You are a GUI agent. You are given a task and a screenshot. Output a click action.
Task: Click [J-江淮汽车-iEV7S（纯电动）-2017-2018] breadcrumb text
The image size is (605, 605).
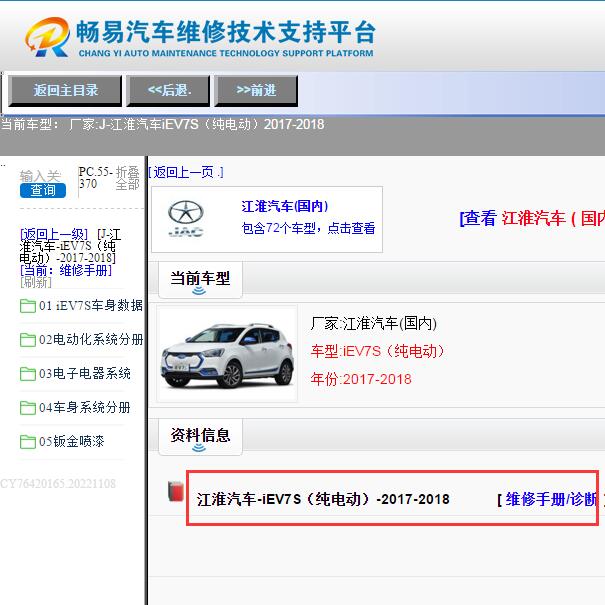click(x=70, y=246)
